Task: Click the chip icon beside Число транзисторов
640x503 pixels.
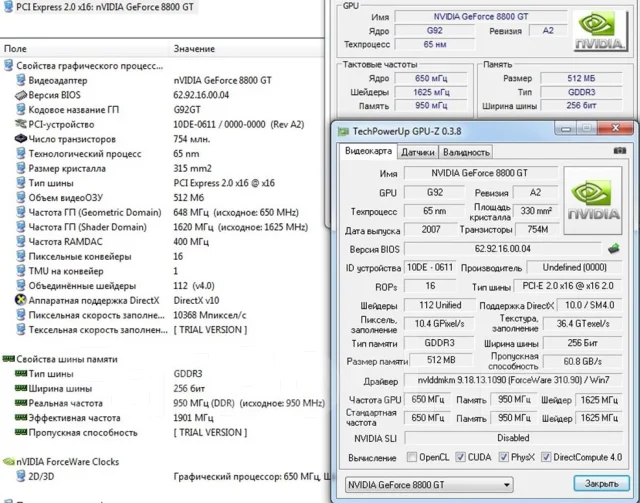Action: (21, 139)
